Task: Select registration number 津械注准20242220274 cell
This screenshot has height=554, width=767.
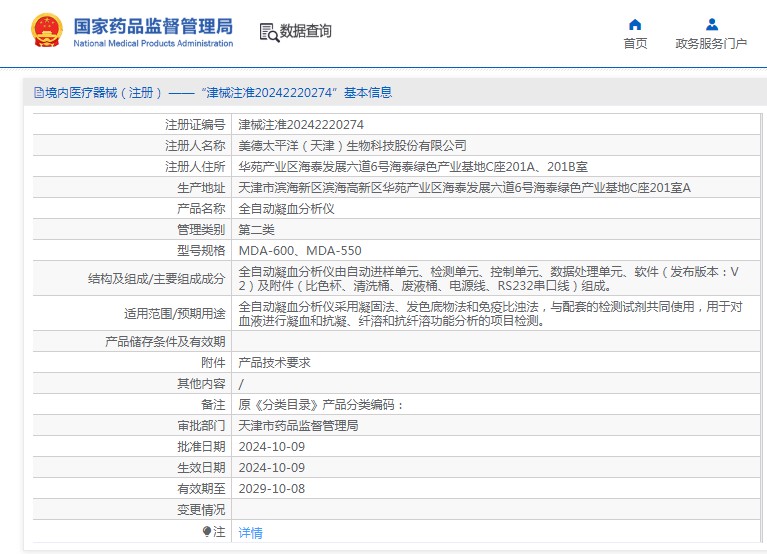Action: point(301,125)
